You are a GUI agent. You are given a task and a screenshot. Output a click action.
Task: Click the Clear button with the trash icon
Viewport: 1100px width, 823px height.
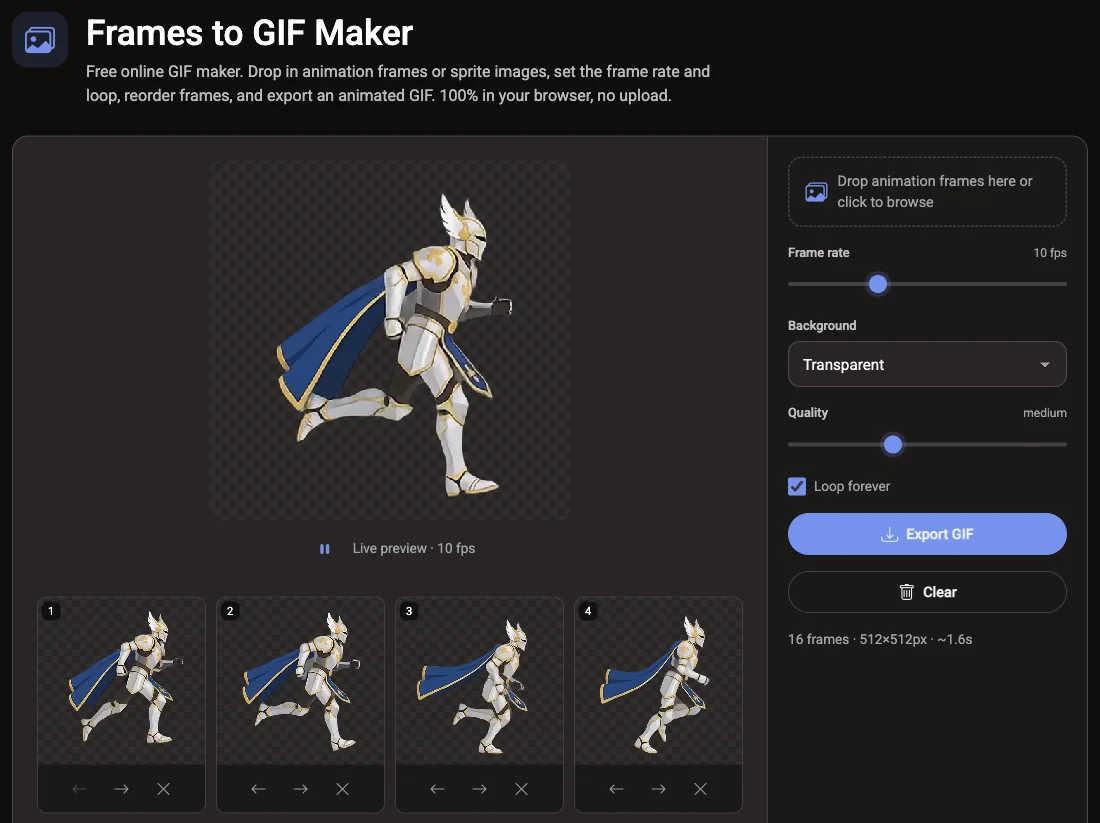927,592
